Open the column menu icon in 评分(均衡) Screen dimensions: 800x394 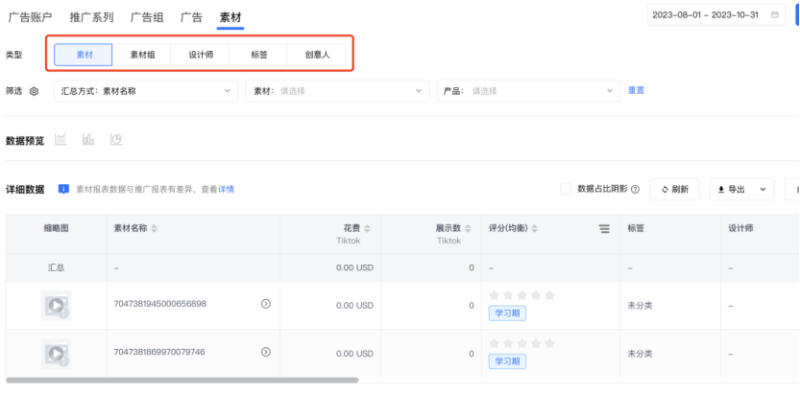pyautogui.click(x=605, y=229)
